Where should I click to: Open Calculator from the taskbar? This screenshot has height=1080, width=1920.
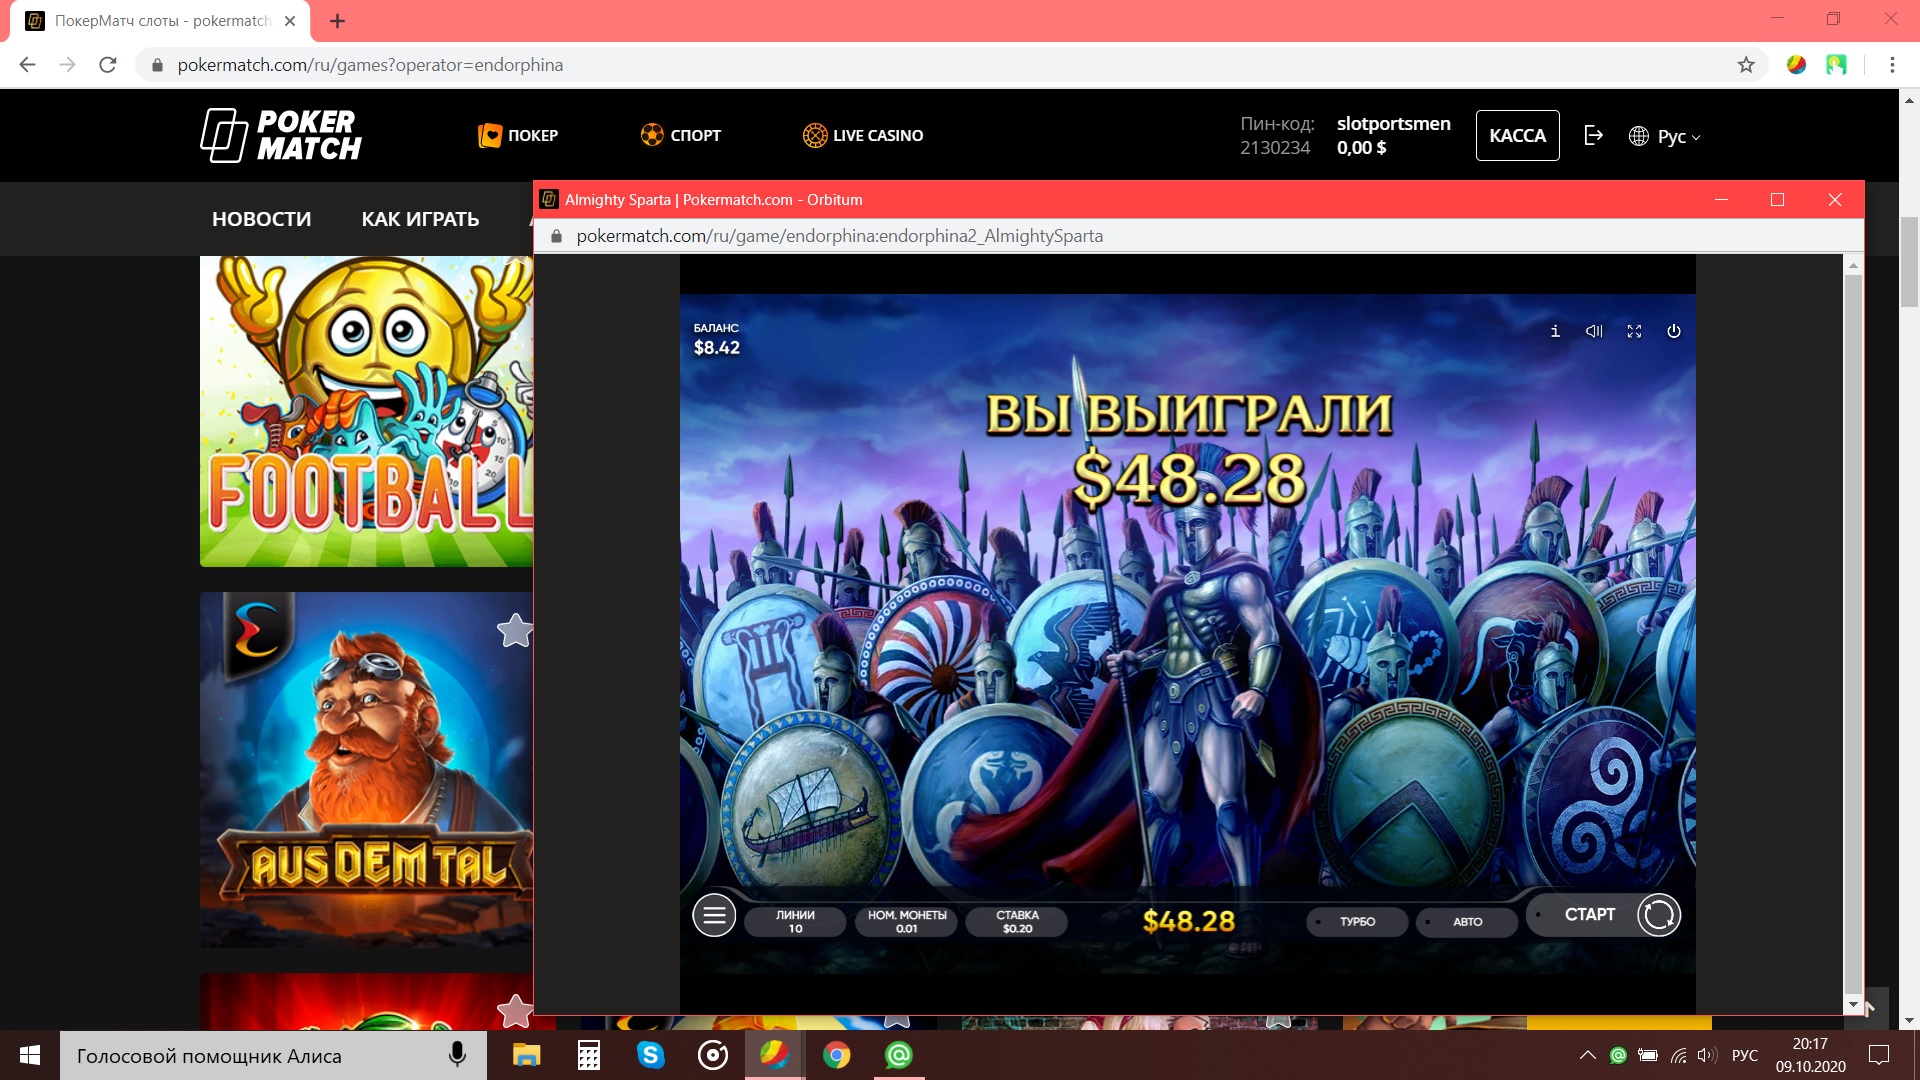click(589, 1055)
